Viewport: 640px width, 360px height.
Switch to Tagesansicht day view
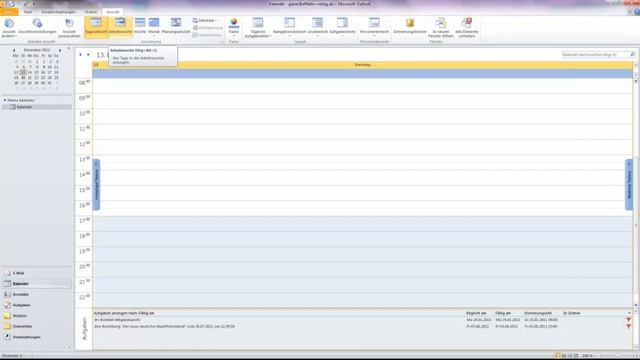coord(96,28)
